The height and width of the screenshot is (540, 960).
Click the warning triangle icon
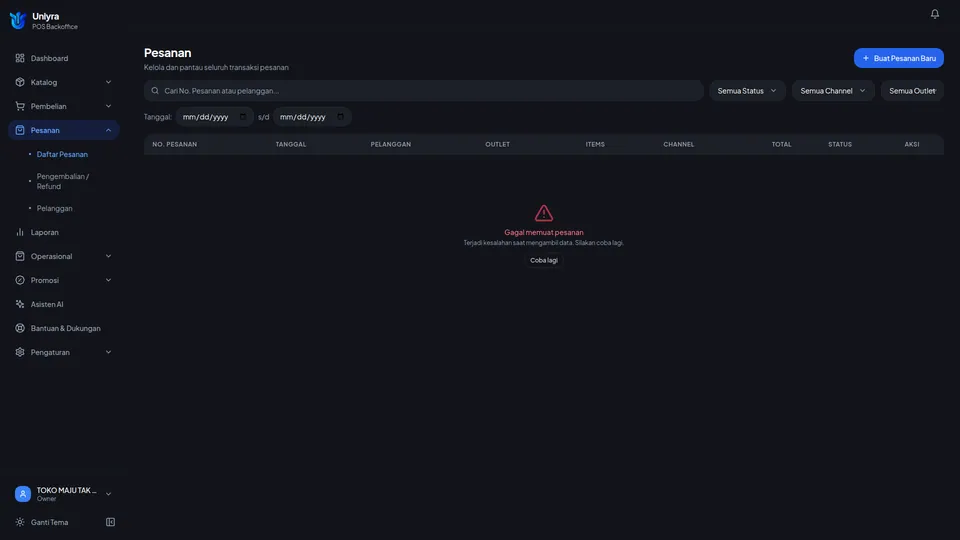click(x=544, y=213)
